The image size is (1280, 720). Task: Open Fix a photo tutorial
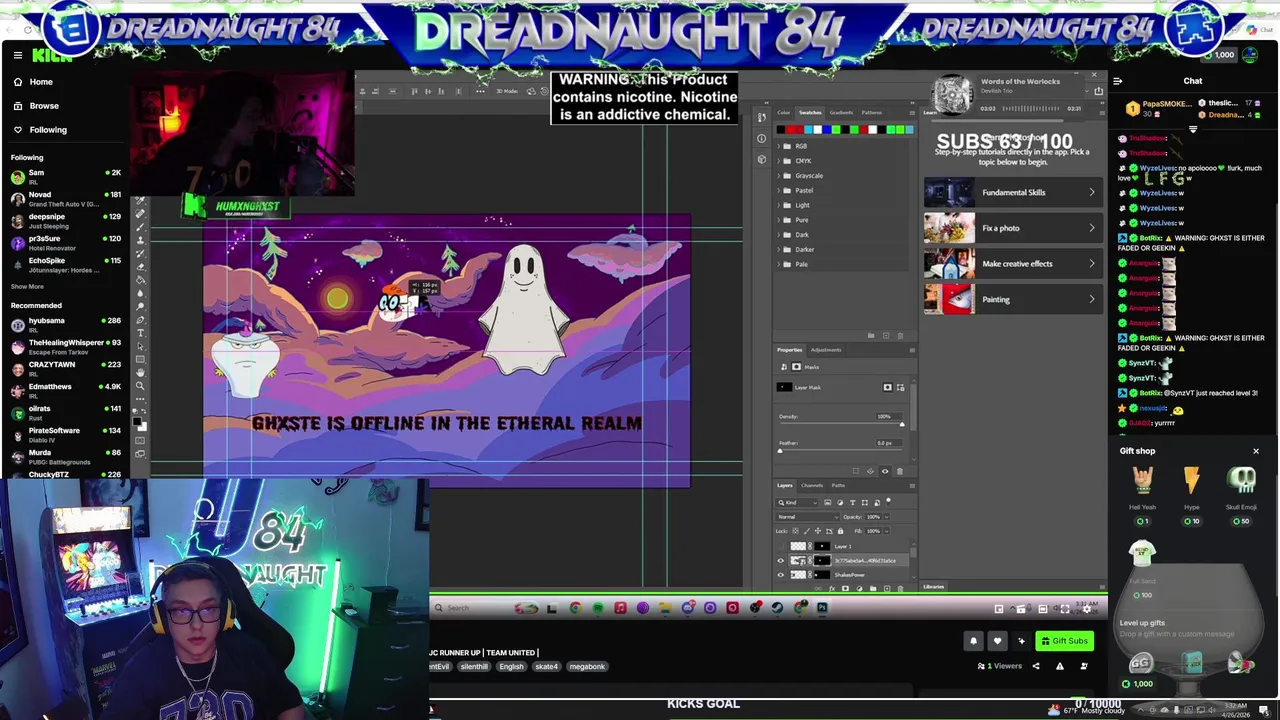[x=1013, y=228]
